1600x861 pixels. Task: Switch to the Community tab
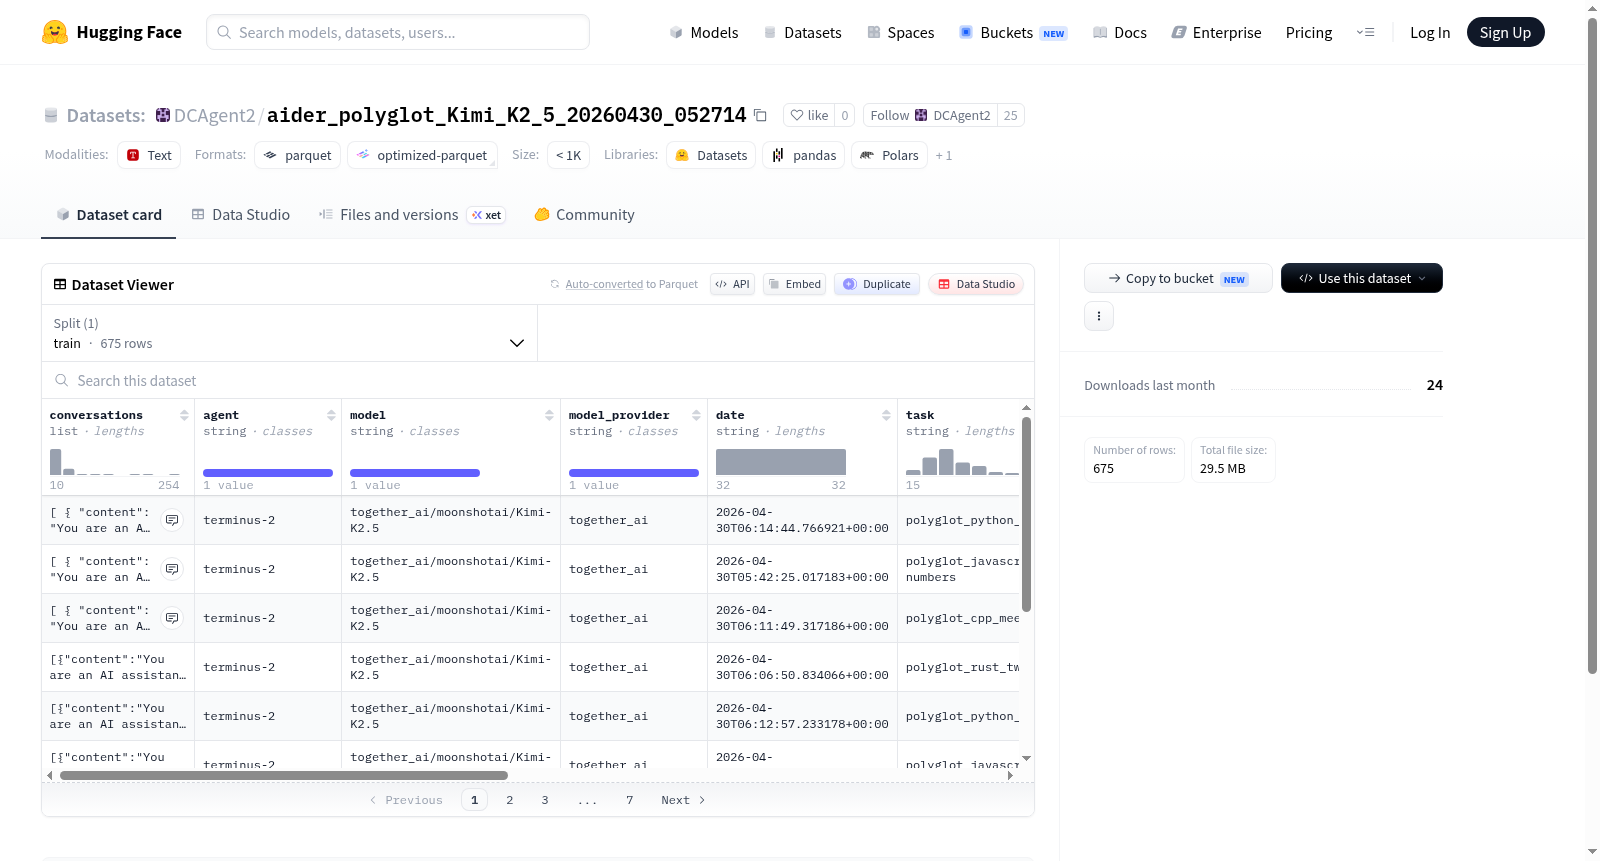pos(584,214)
